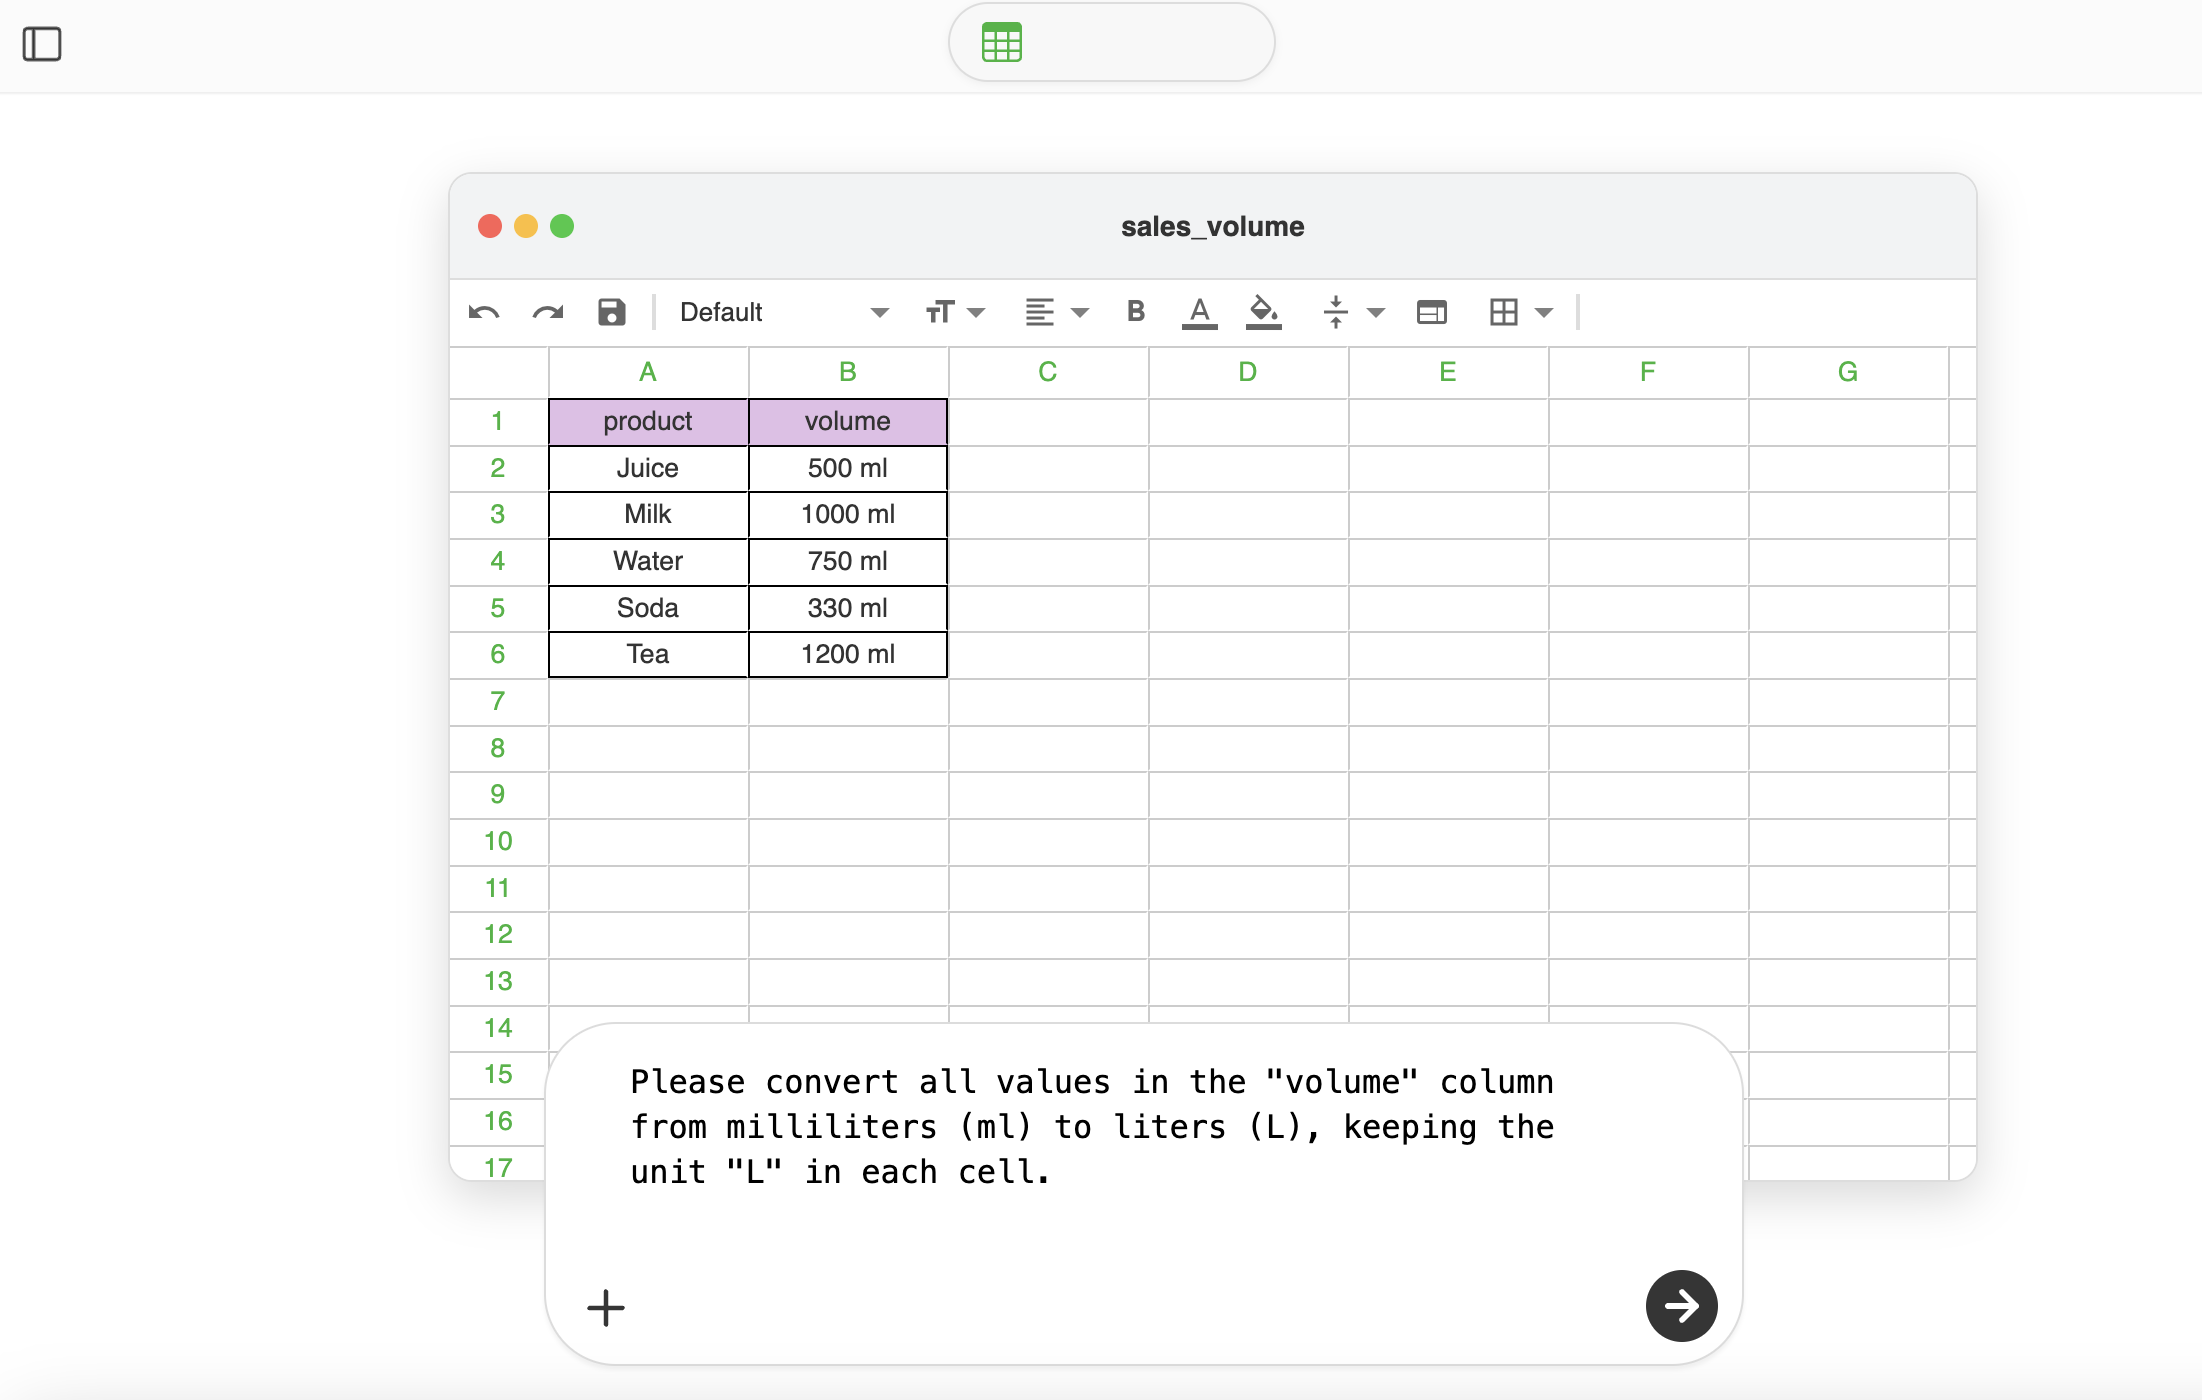Viewport: 2202px width, 1400px height.
Task: Send the chat message with the arrow button
Action: coord(1681,1306)
